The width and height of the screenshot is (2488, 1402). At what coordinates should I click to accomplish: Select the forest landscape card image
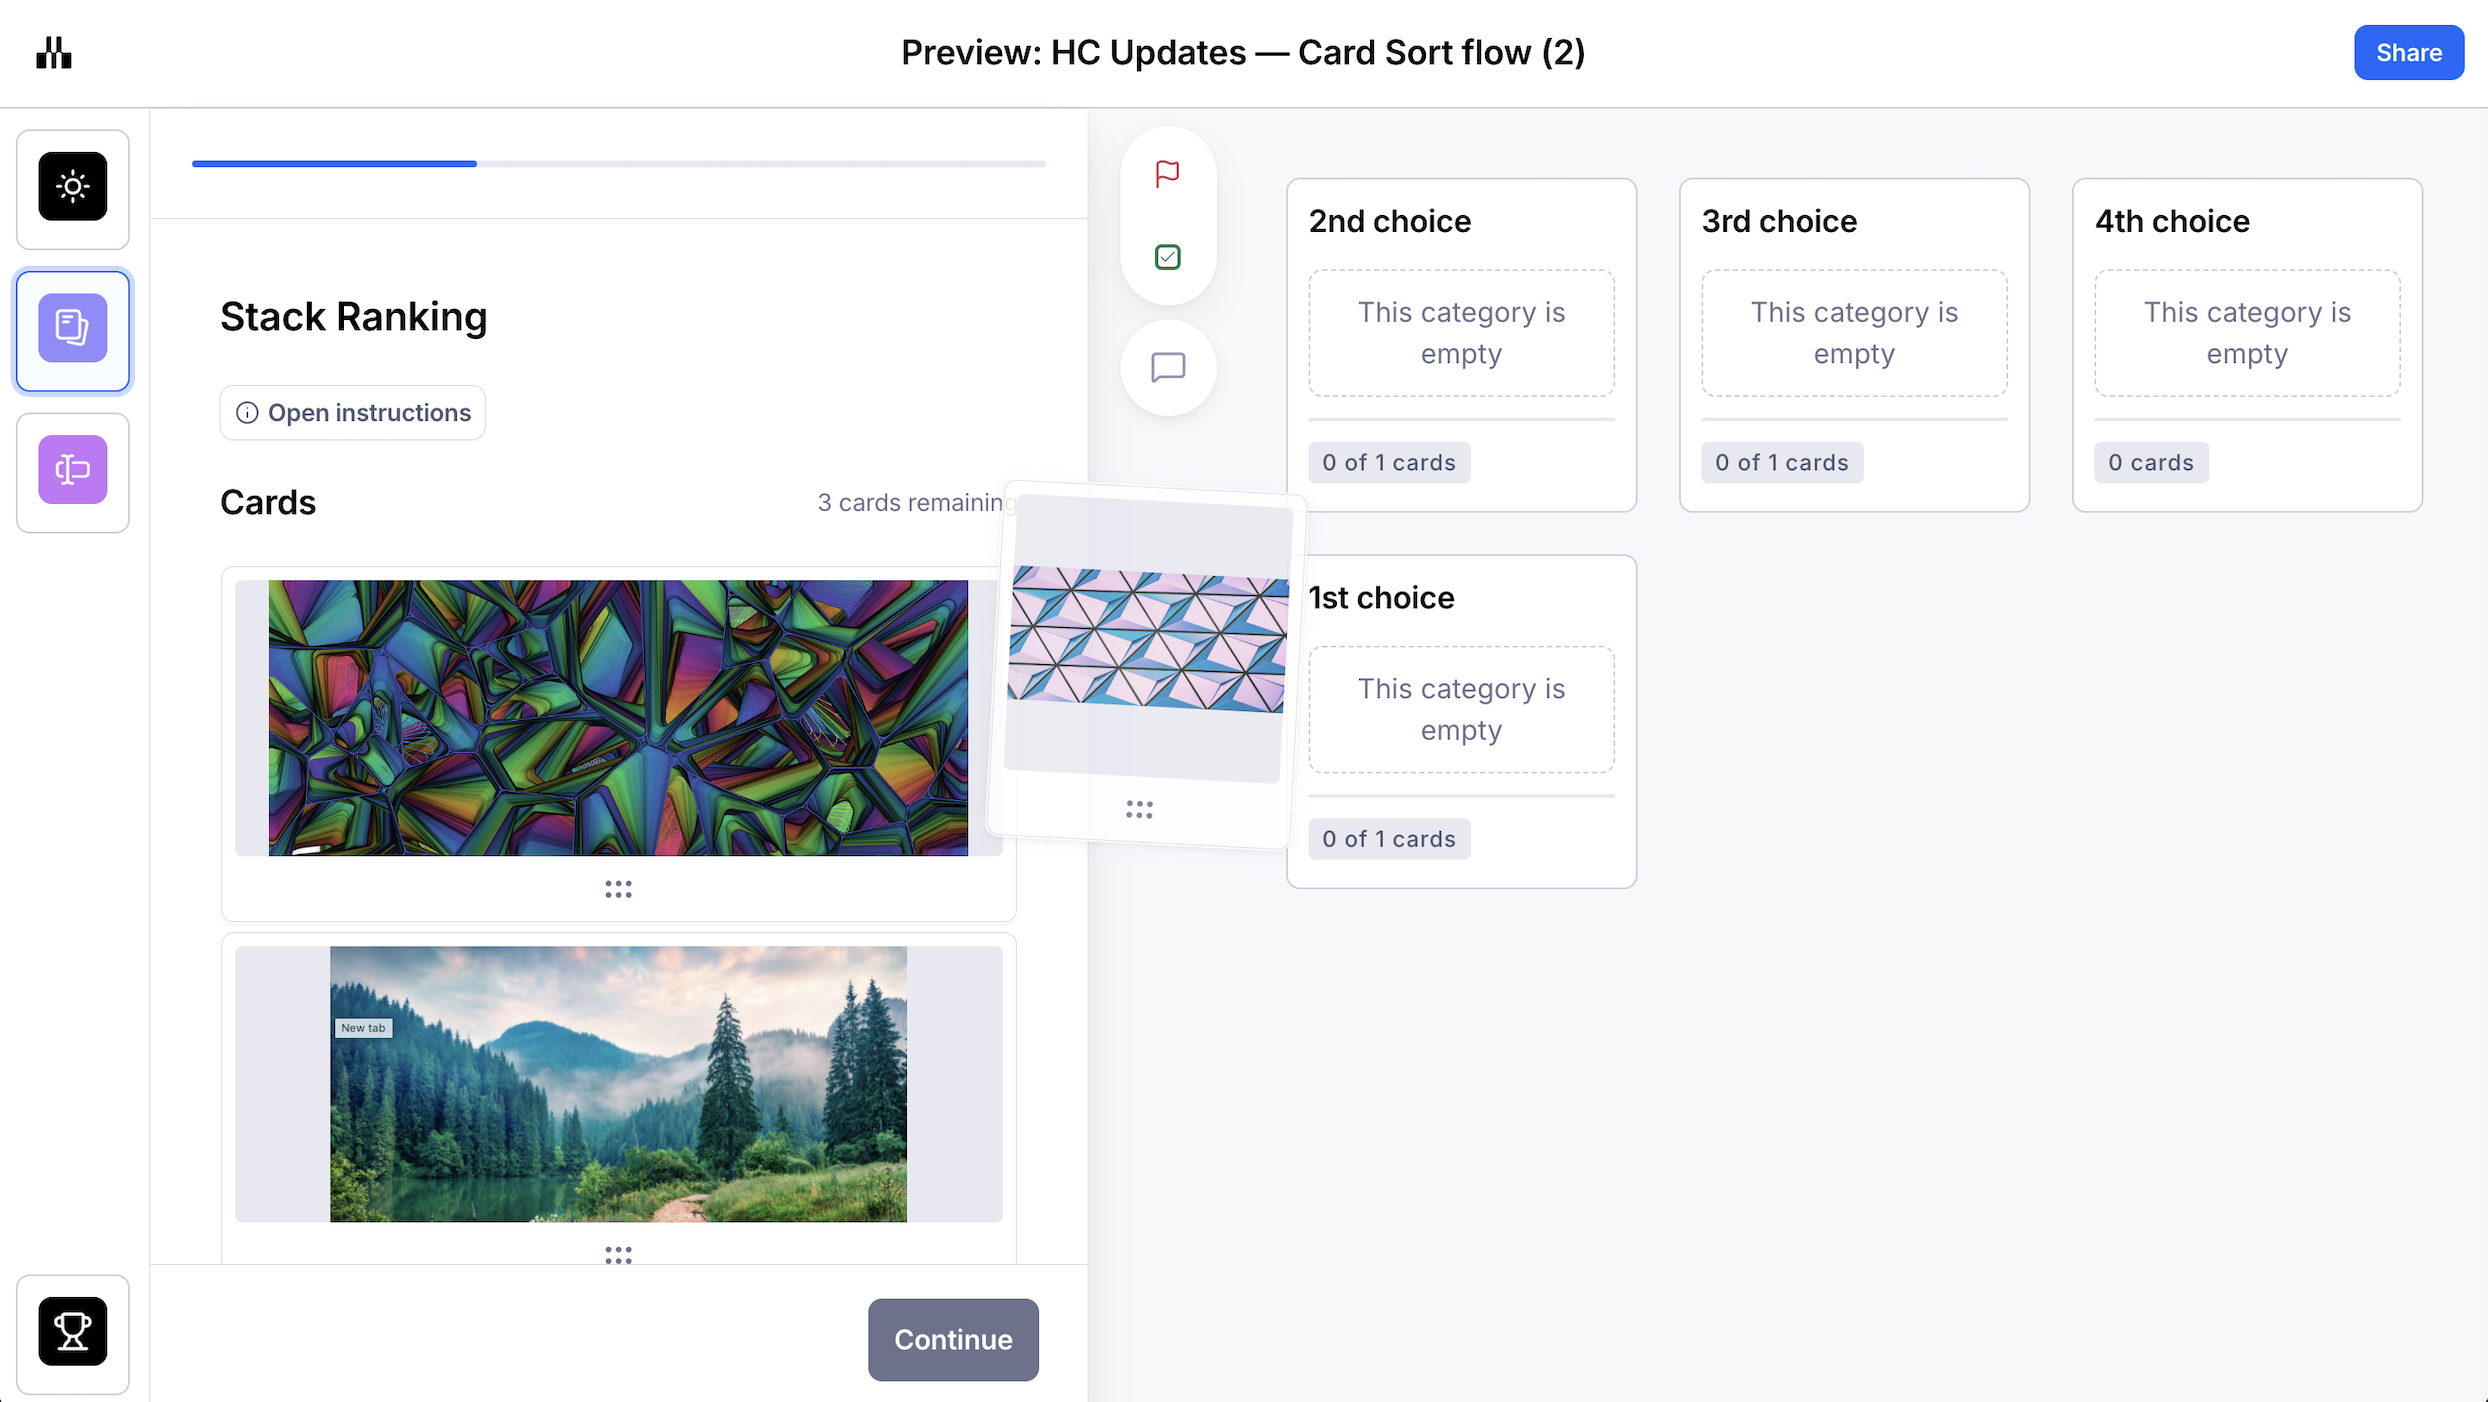[618, 1083]
